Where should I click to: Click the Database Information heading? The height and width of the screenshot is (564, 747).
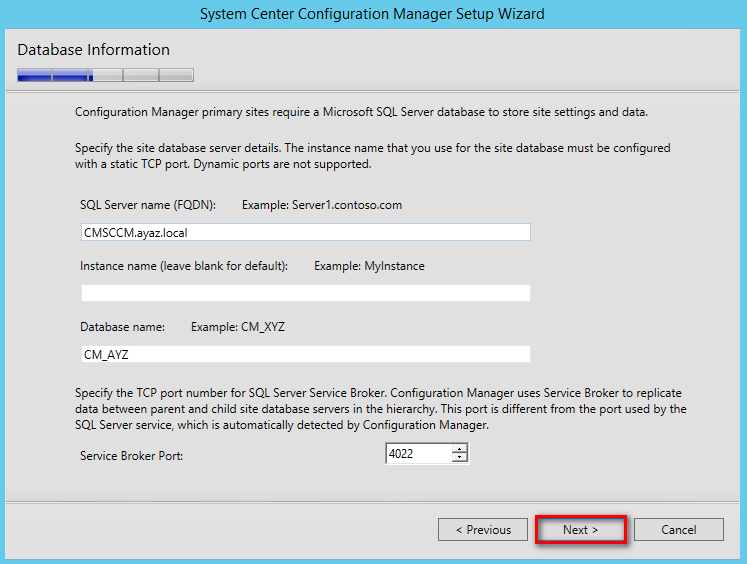93,50
